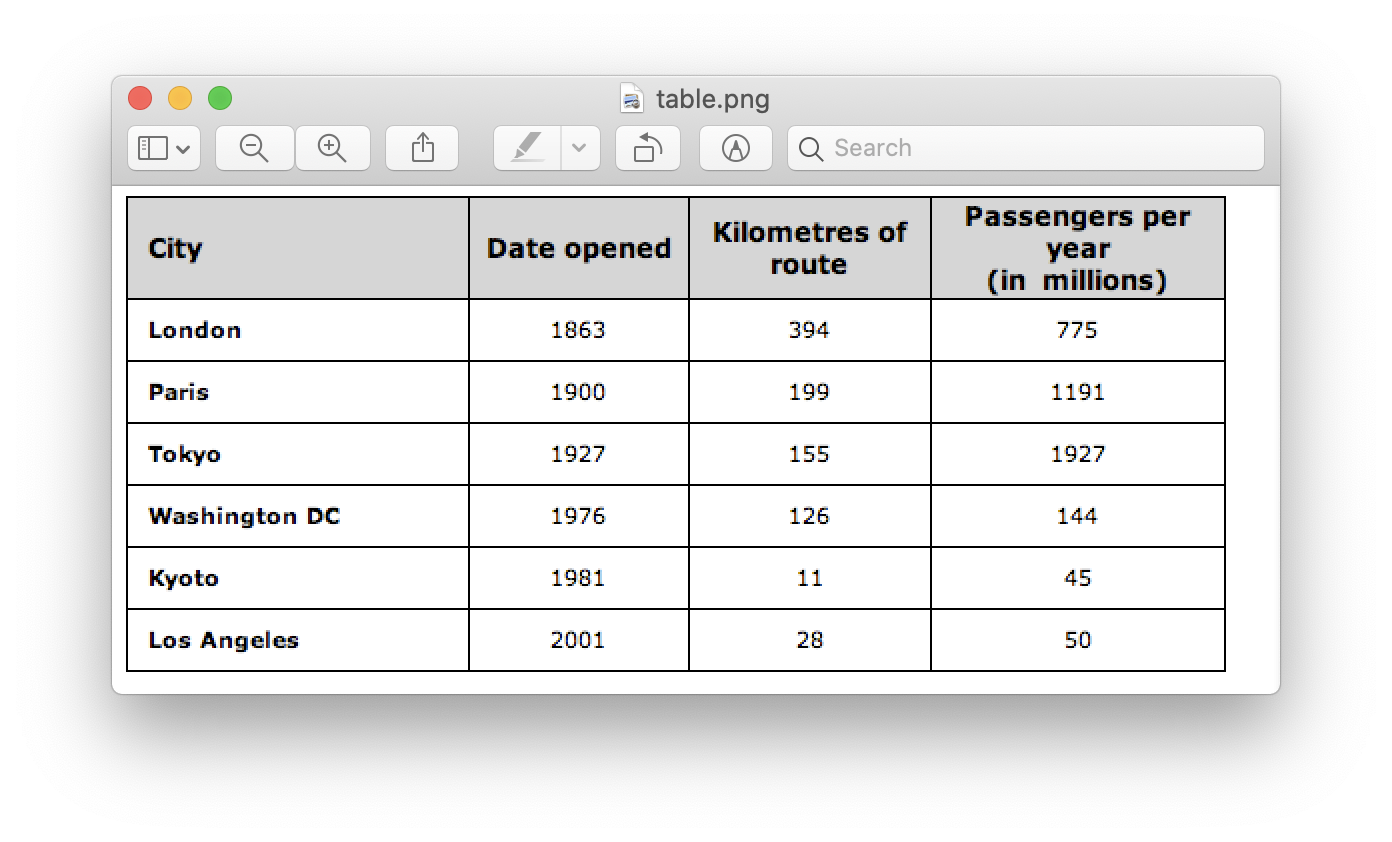This screenshot has height=842, width=1392.
Task: Click the Zoom Out magnifier icon
Action: [255, 148]
